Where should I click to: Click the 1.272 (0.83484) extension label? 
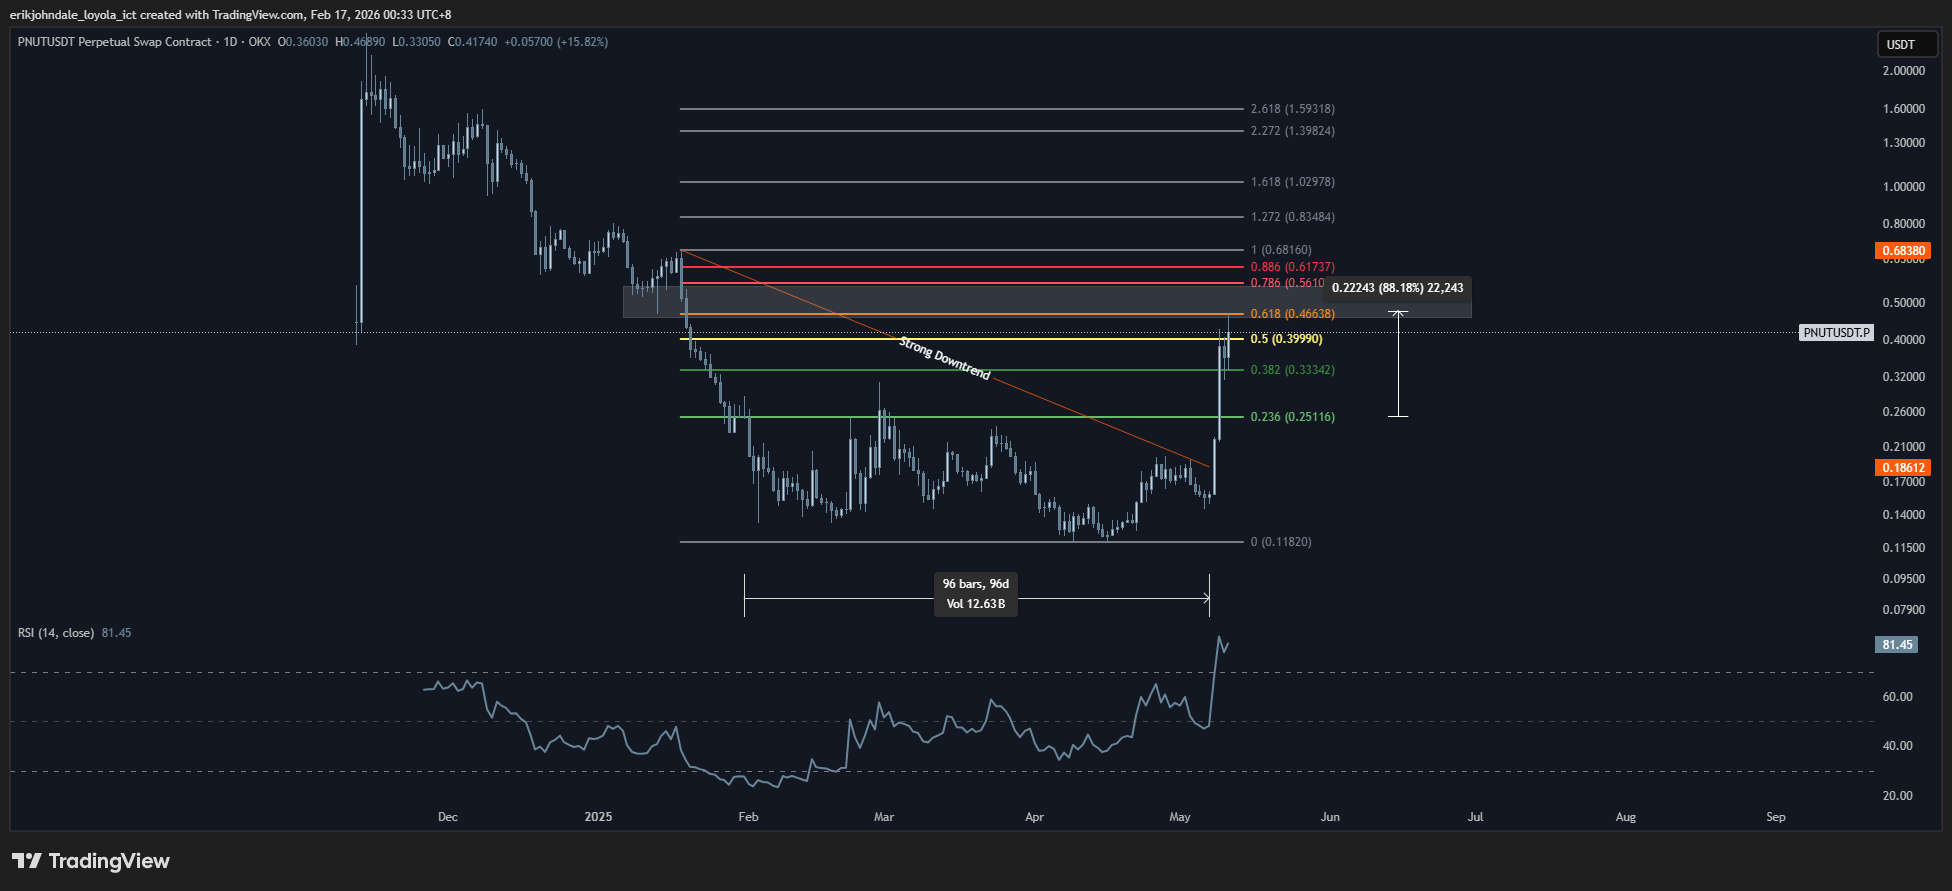(x=1292, y=217)
